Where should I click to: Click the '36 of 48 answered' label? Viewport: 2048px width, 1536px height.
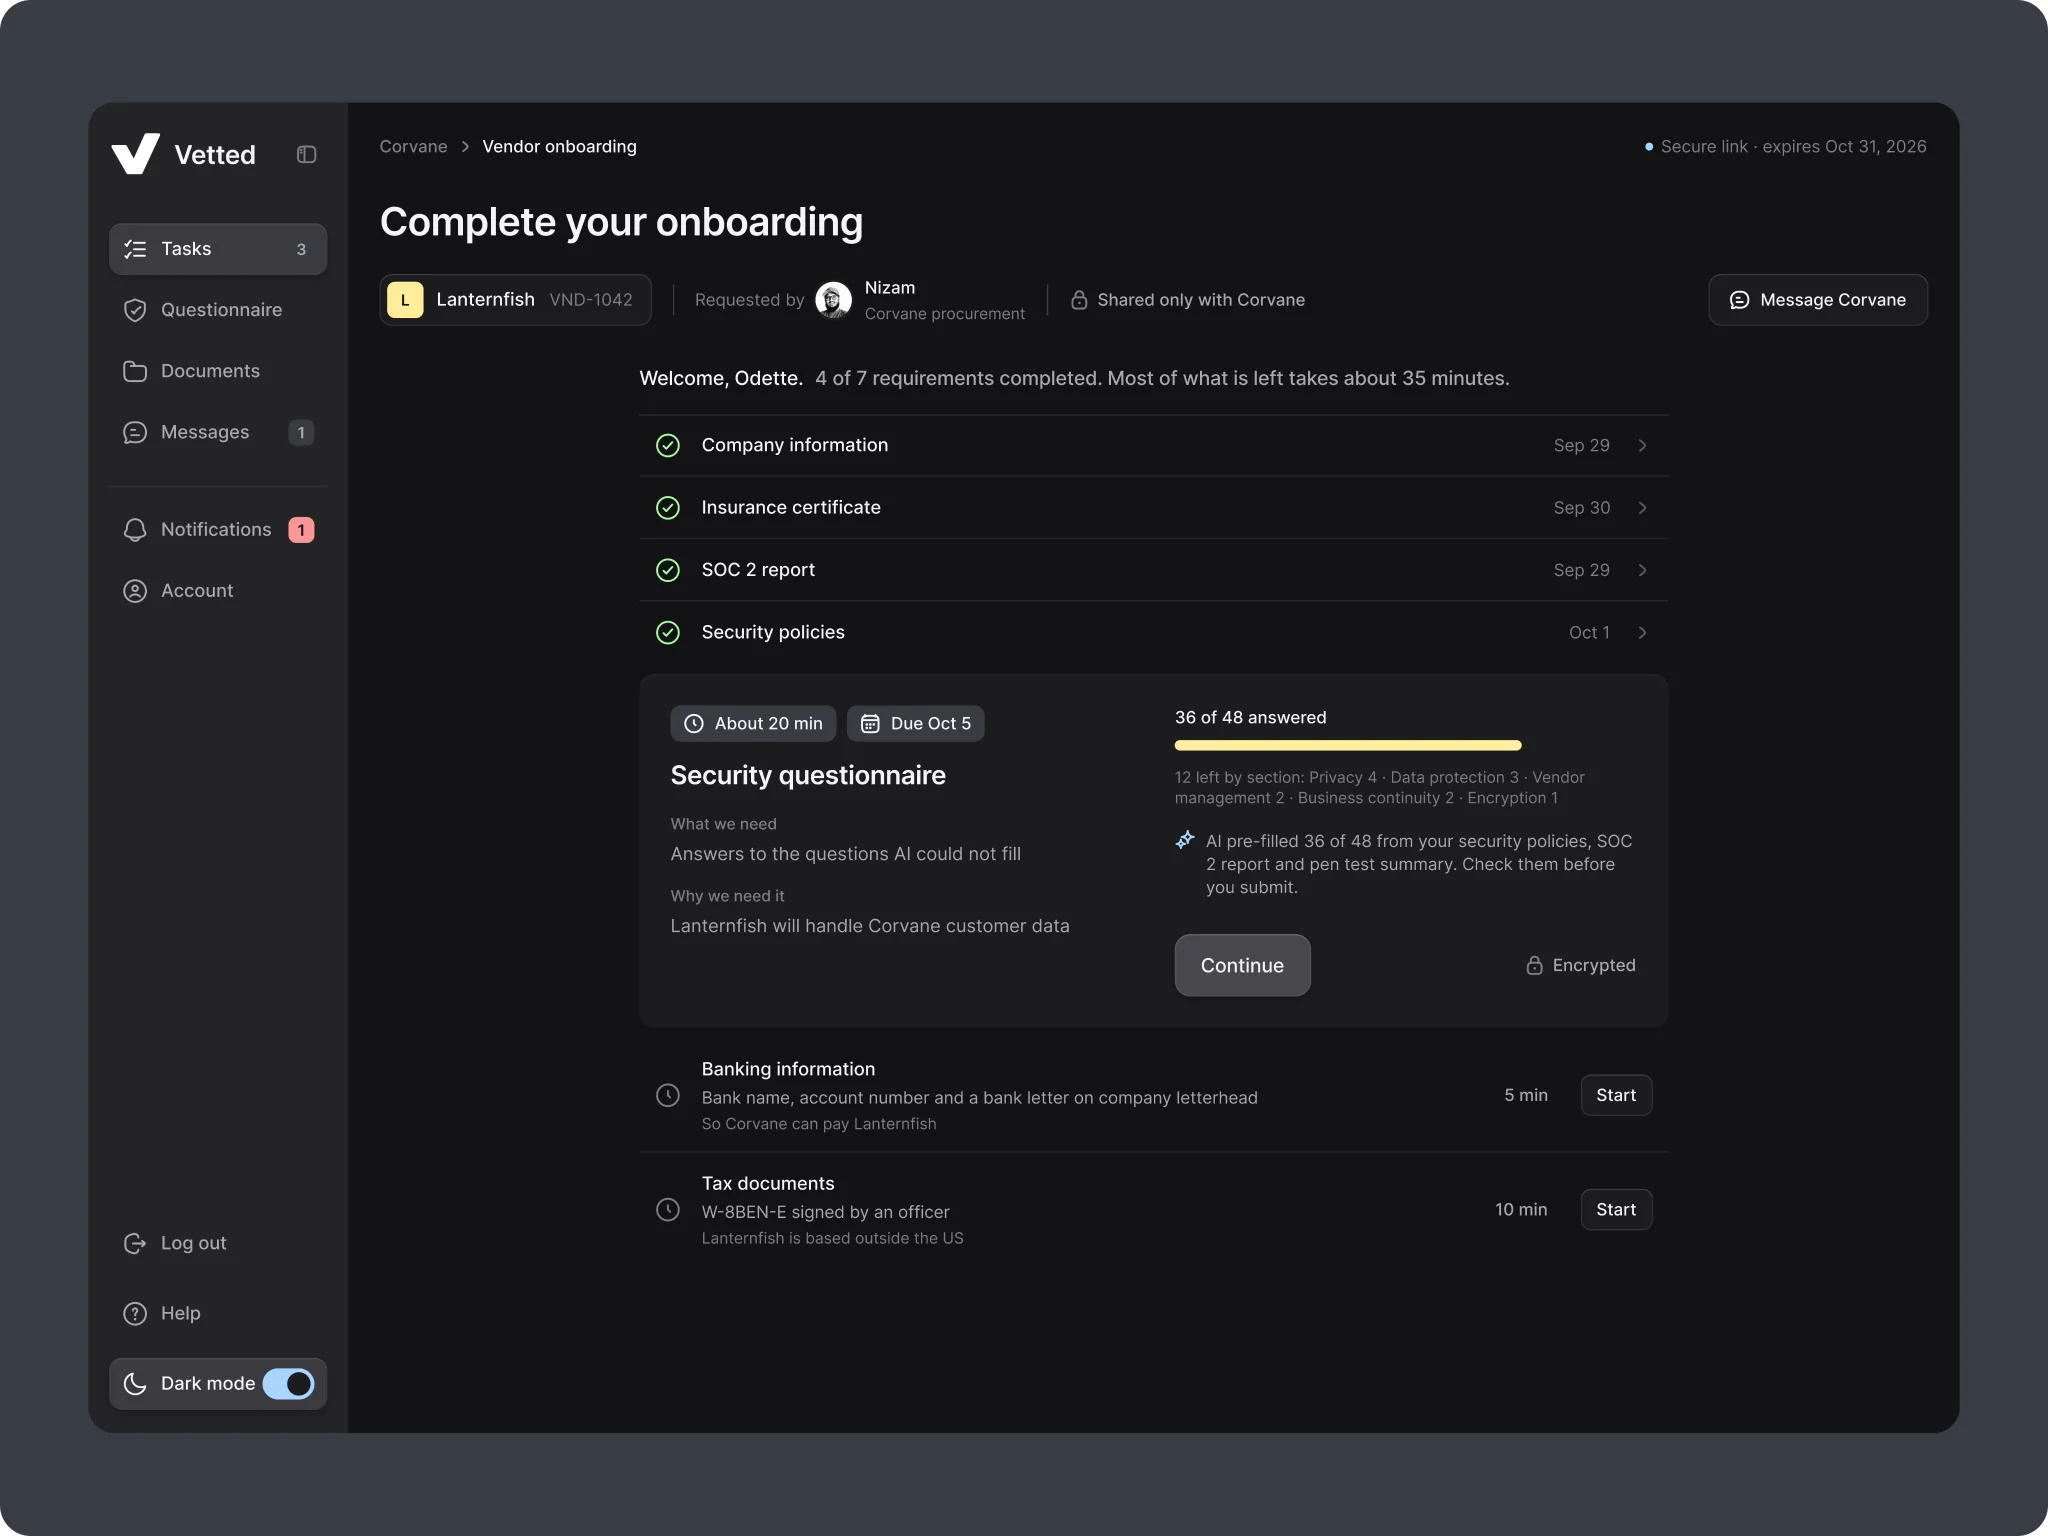click(x=1250, y=718)
